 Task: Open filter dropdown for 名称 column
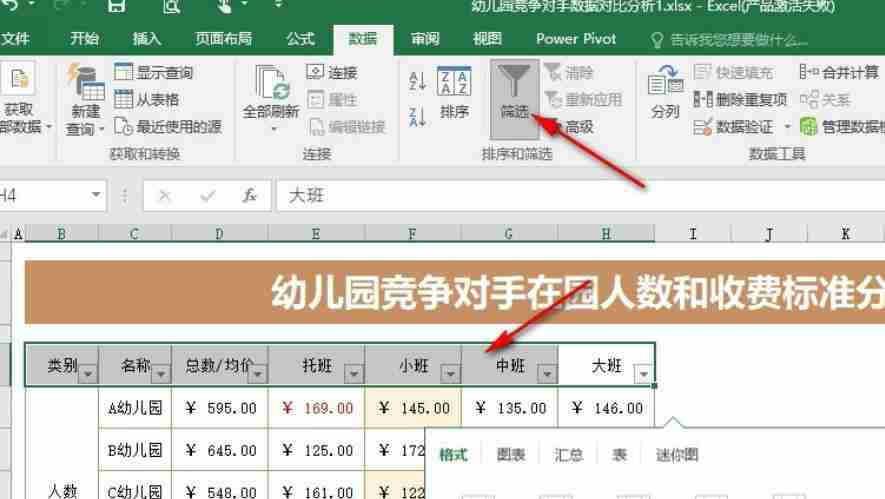click(161, 374)
